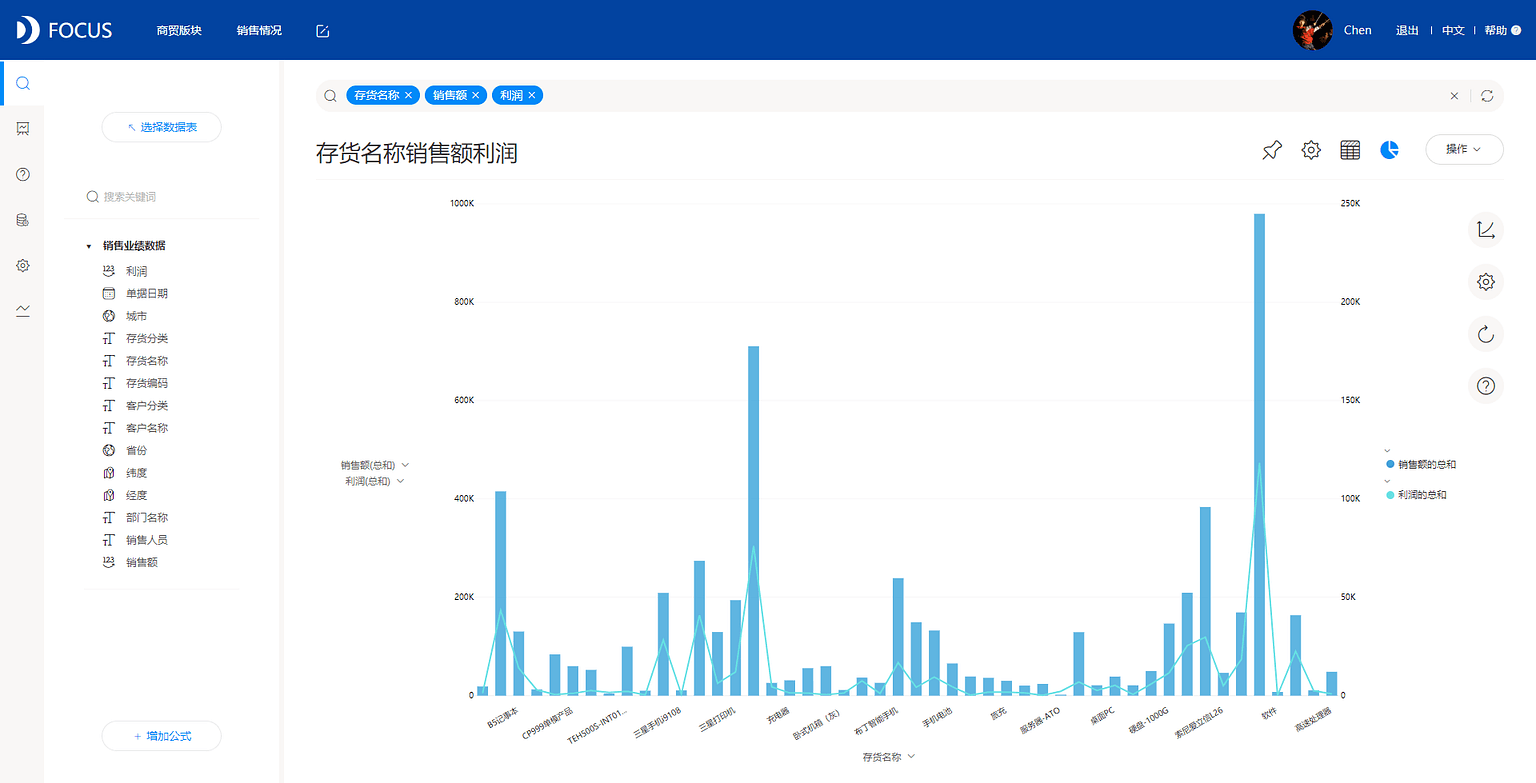The height and width of the screenshot is (783, 1536).
Task: Open the 帮助 link
Action: click(x=1495, y=31)
